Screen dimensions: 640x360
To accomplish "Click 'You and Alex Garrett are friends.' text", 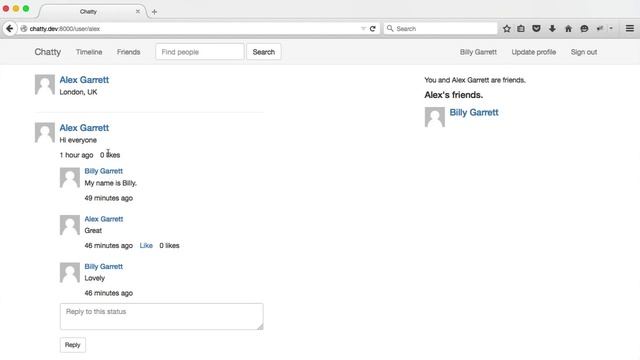I will (475, 80).
